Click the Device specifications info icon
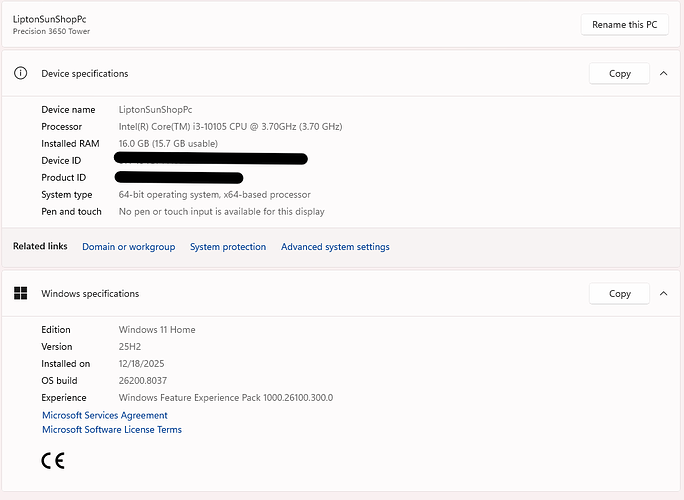Screen dimensions: 684x500 coord(21,73)
